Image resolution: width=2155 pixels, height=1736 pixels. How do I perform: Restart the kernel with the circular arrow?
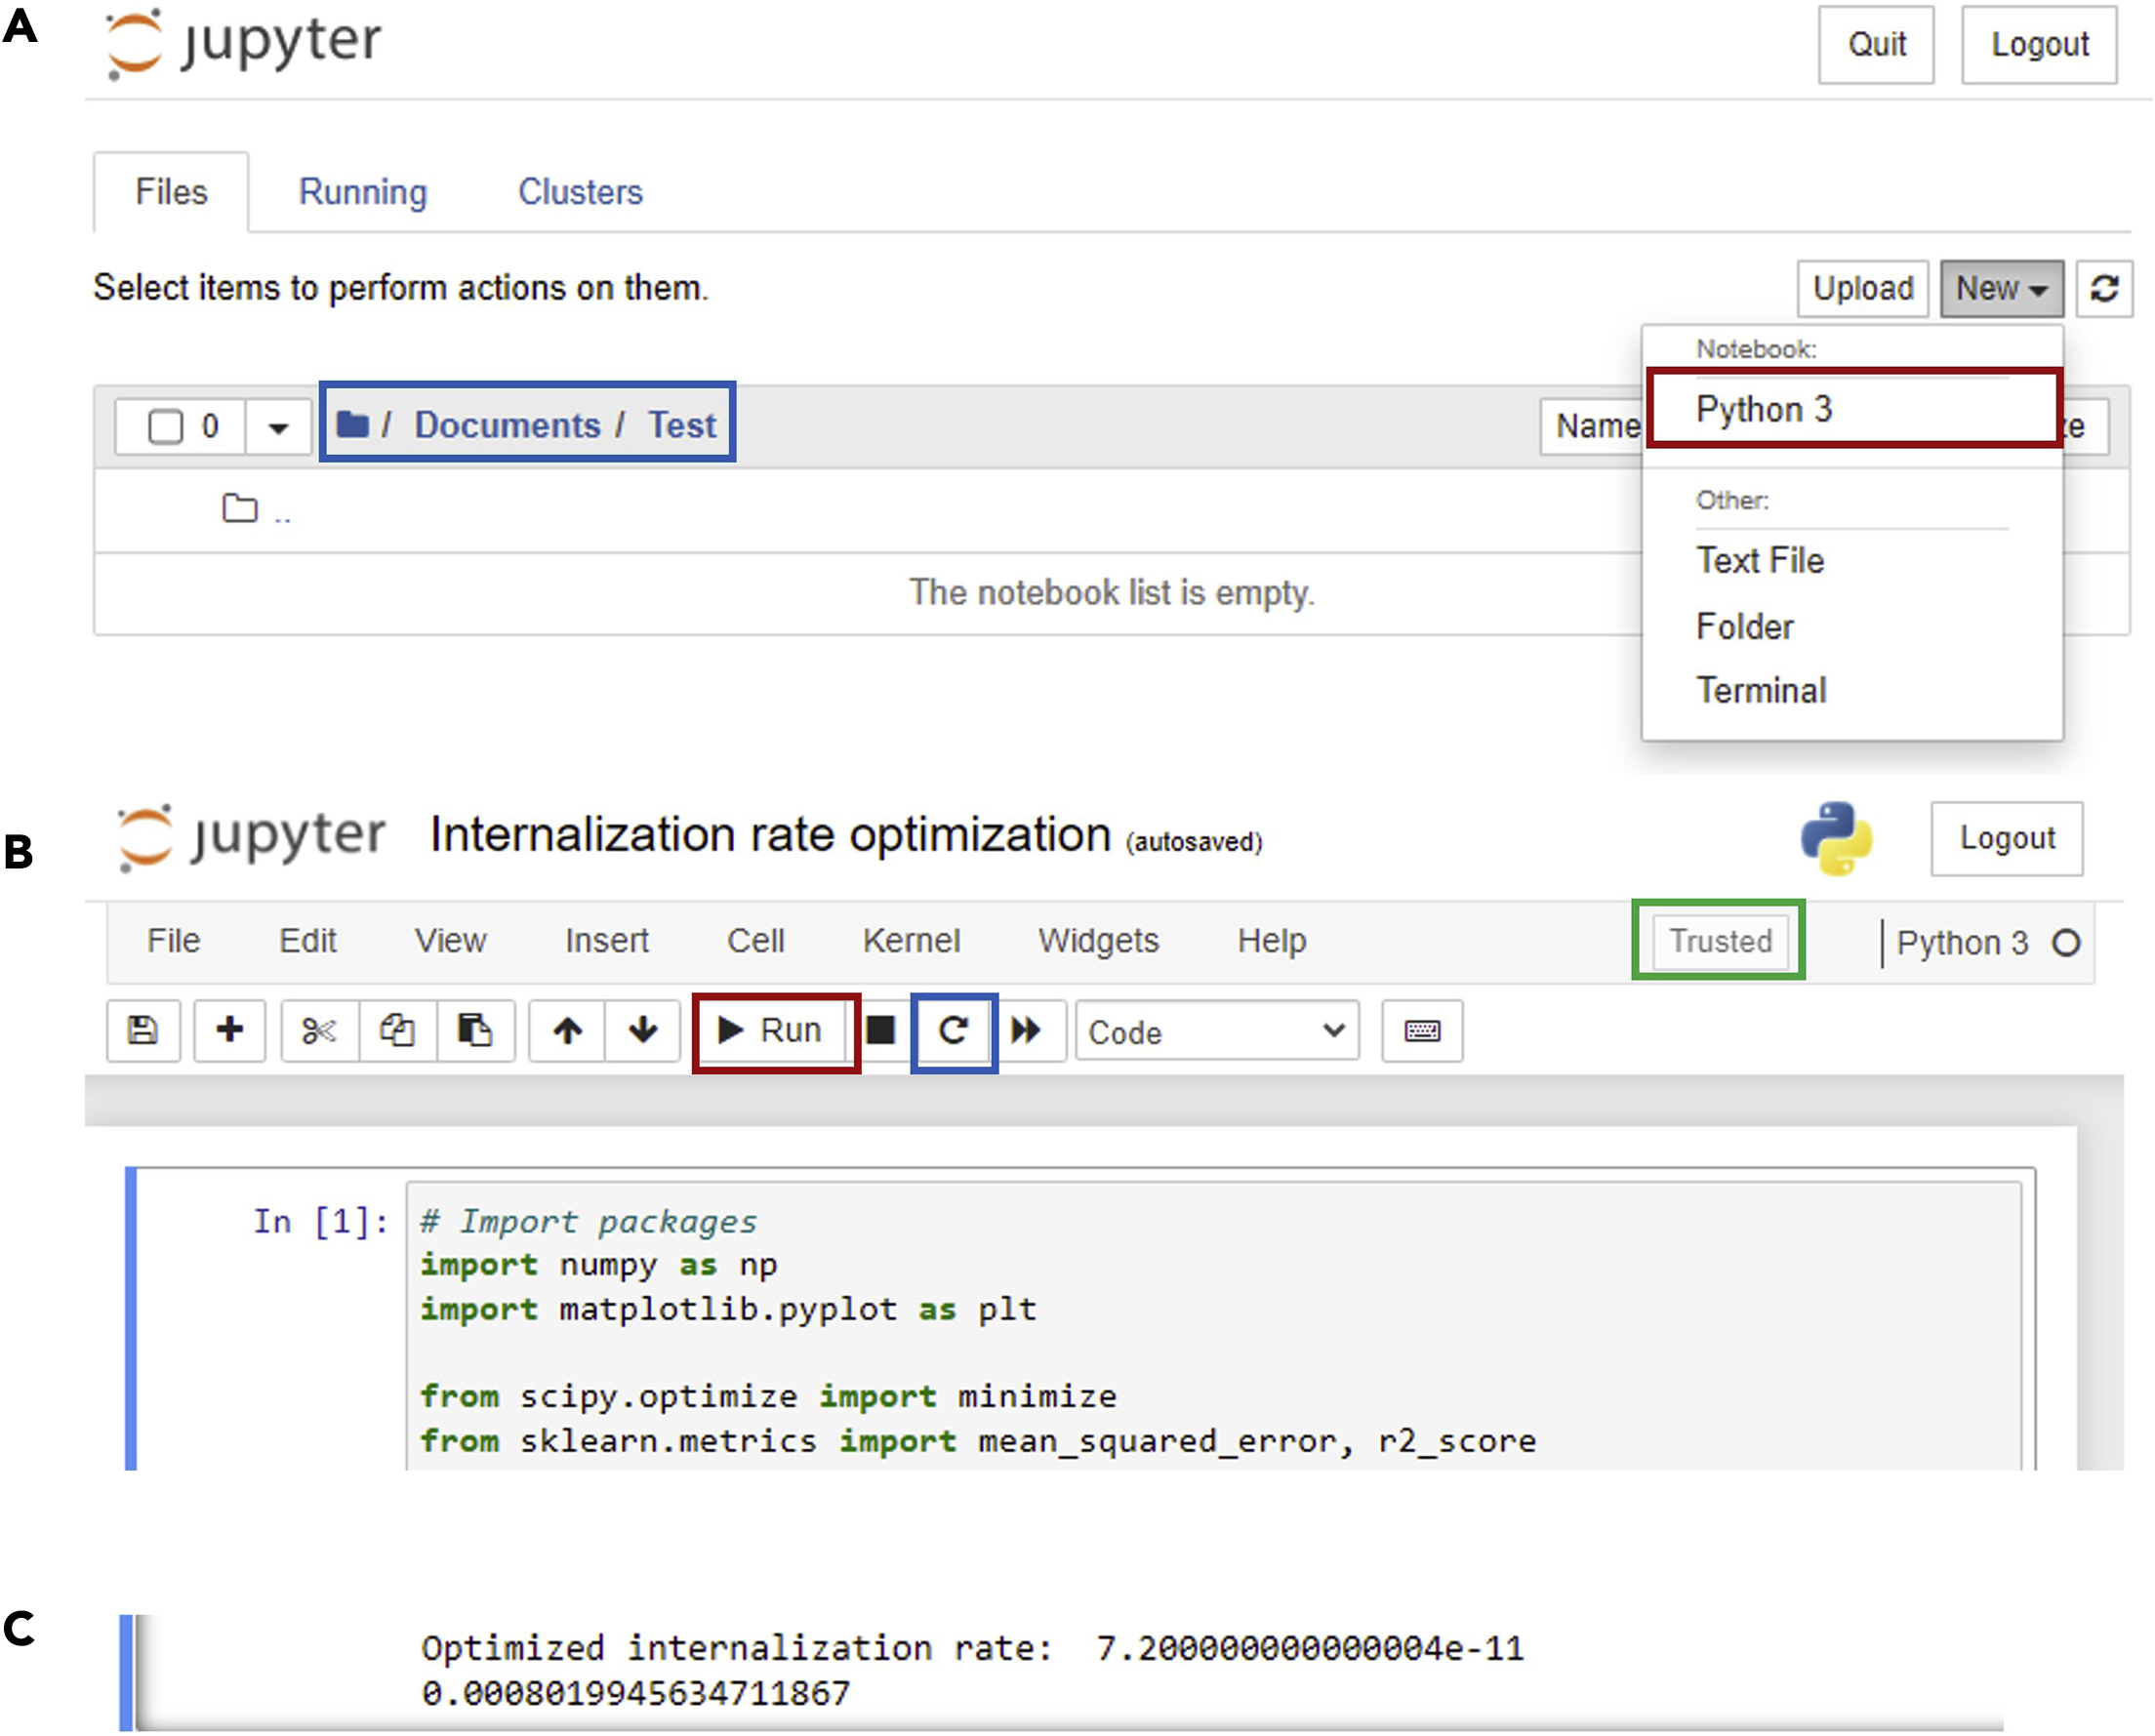pyautogui.click(x=954, y=1030)
